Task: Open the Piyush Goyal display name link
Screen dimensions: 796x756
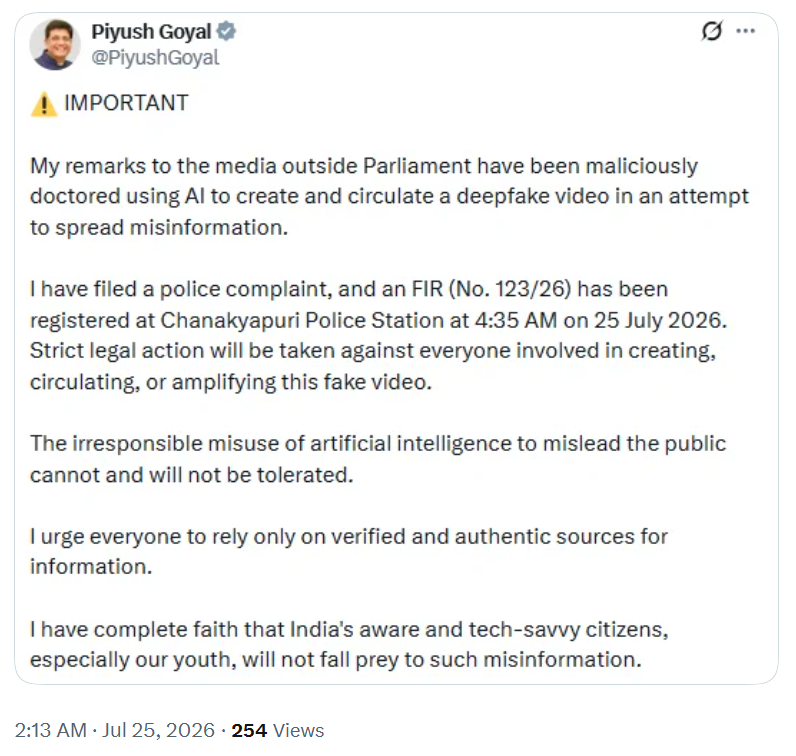Action: 151,31
